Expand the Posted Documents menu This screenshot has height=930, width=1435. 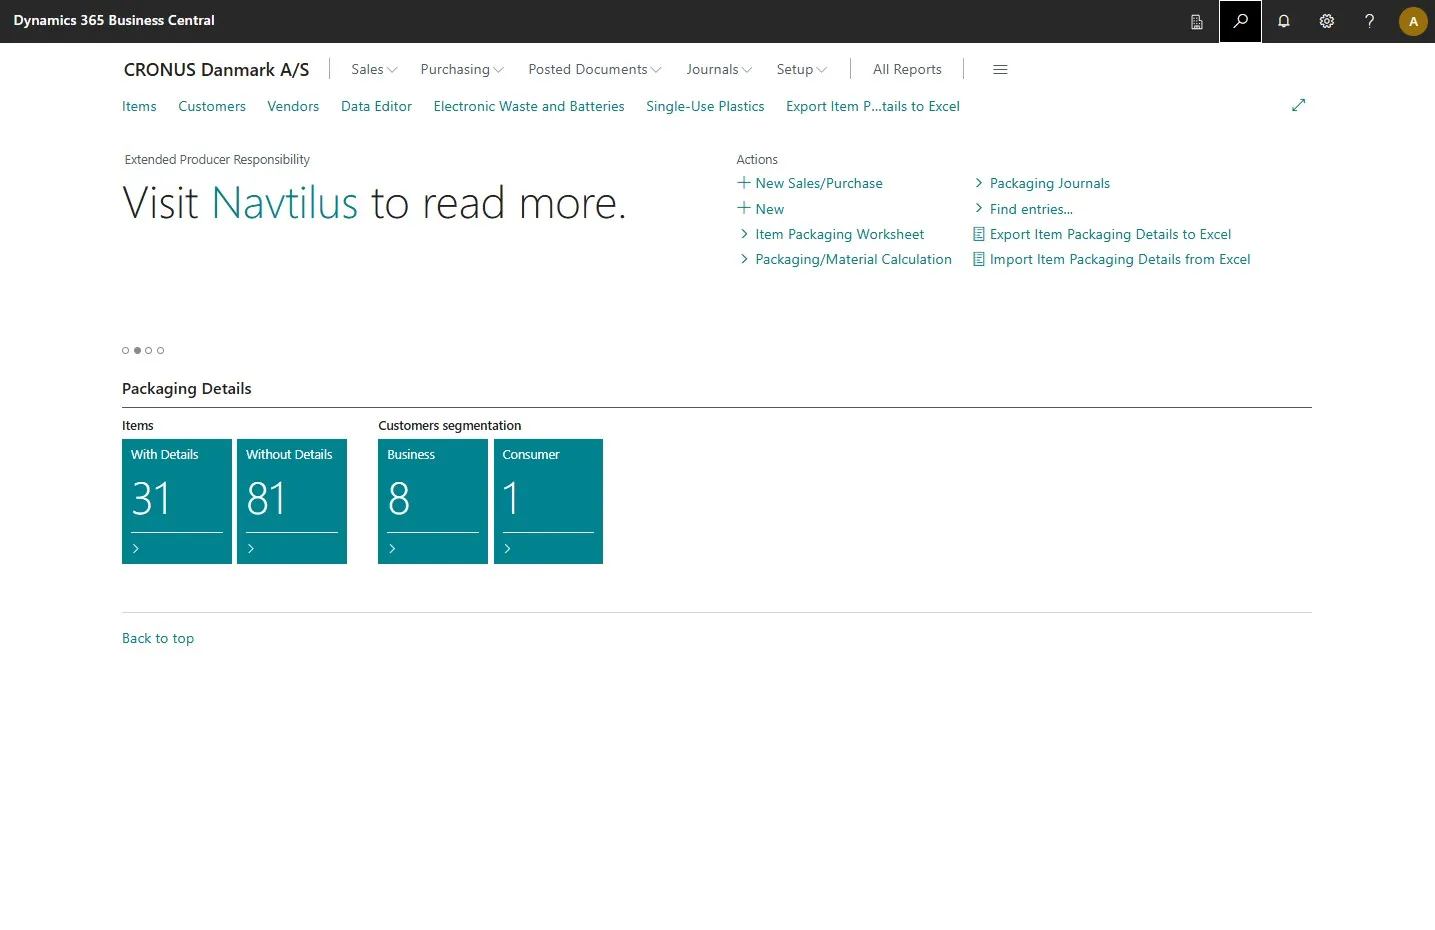(595, 69)
